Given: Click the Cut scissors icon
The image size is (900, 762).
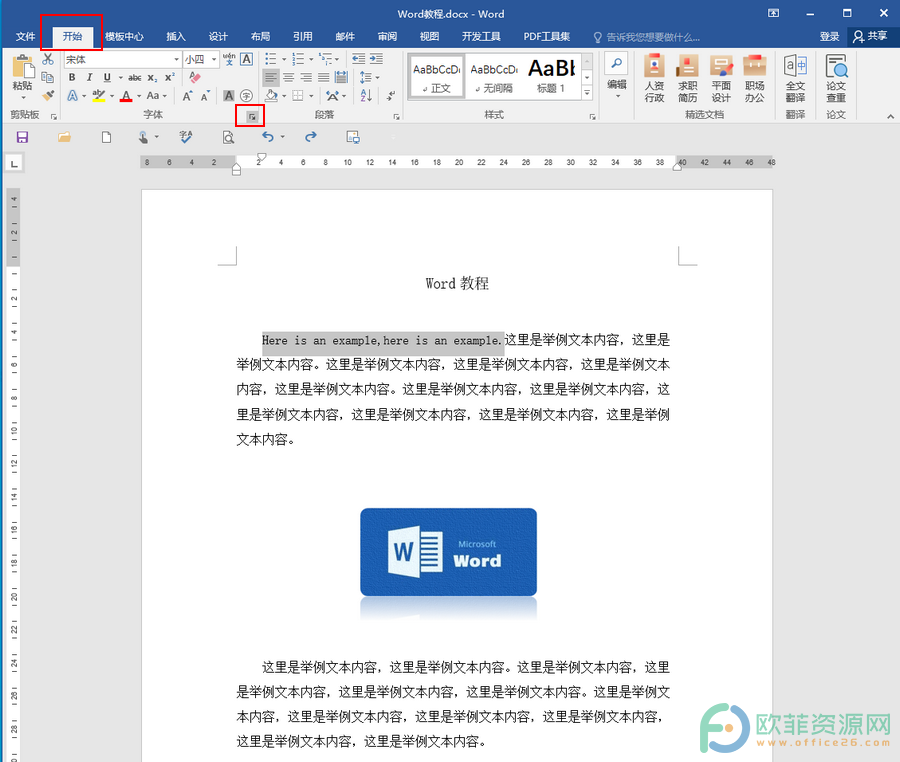Looking at the screenshot, I should click(x=48, y=59).
